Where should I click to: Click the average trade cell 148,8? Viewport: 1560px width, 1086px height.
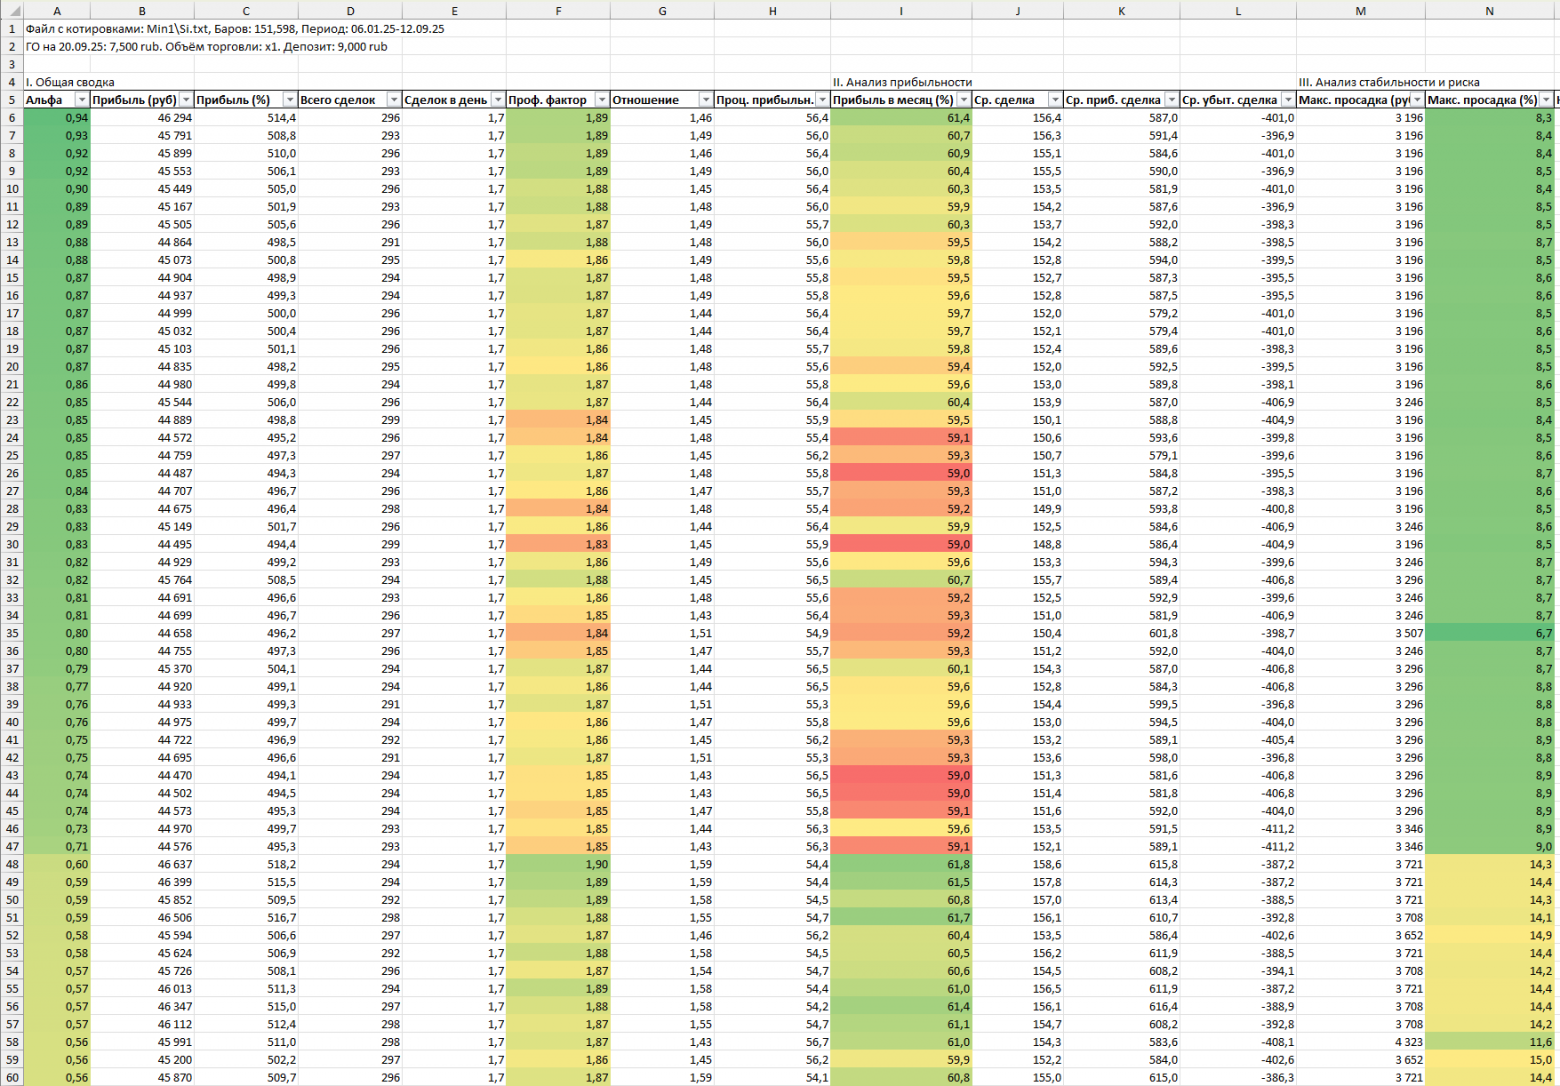tap(1018, 544)
